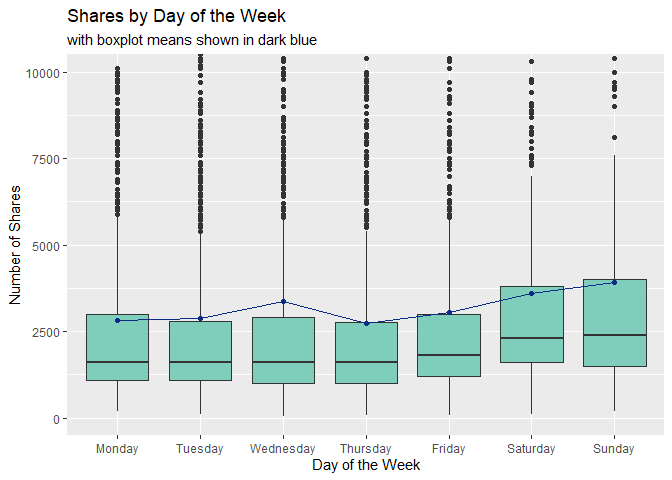Viewport: 672px width, 480px height.
Task: Click the Tuesday x-axis label
Action: point(200,449)
